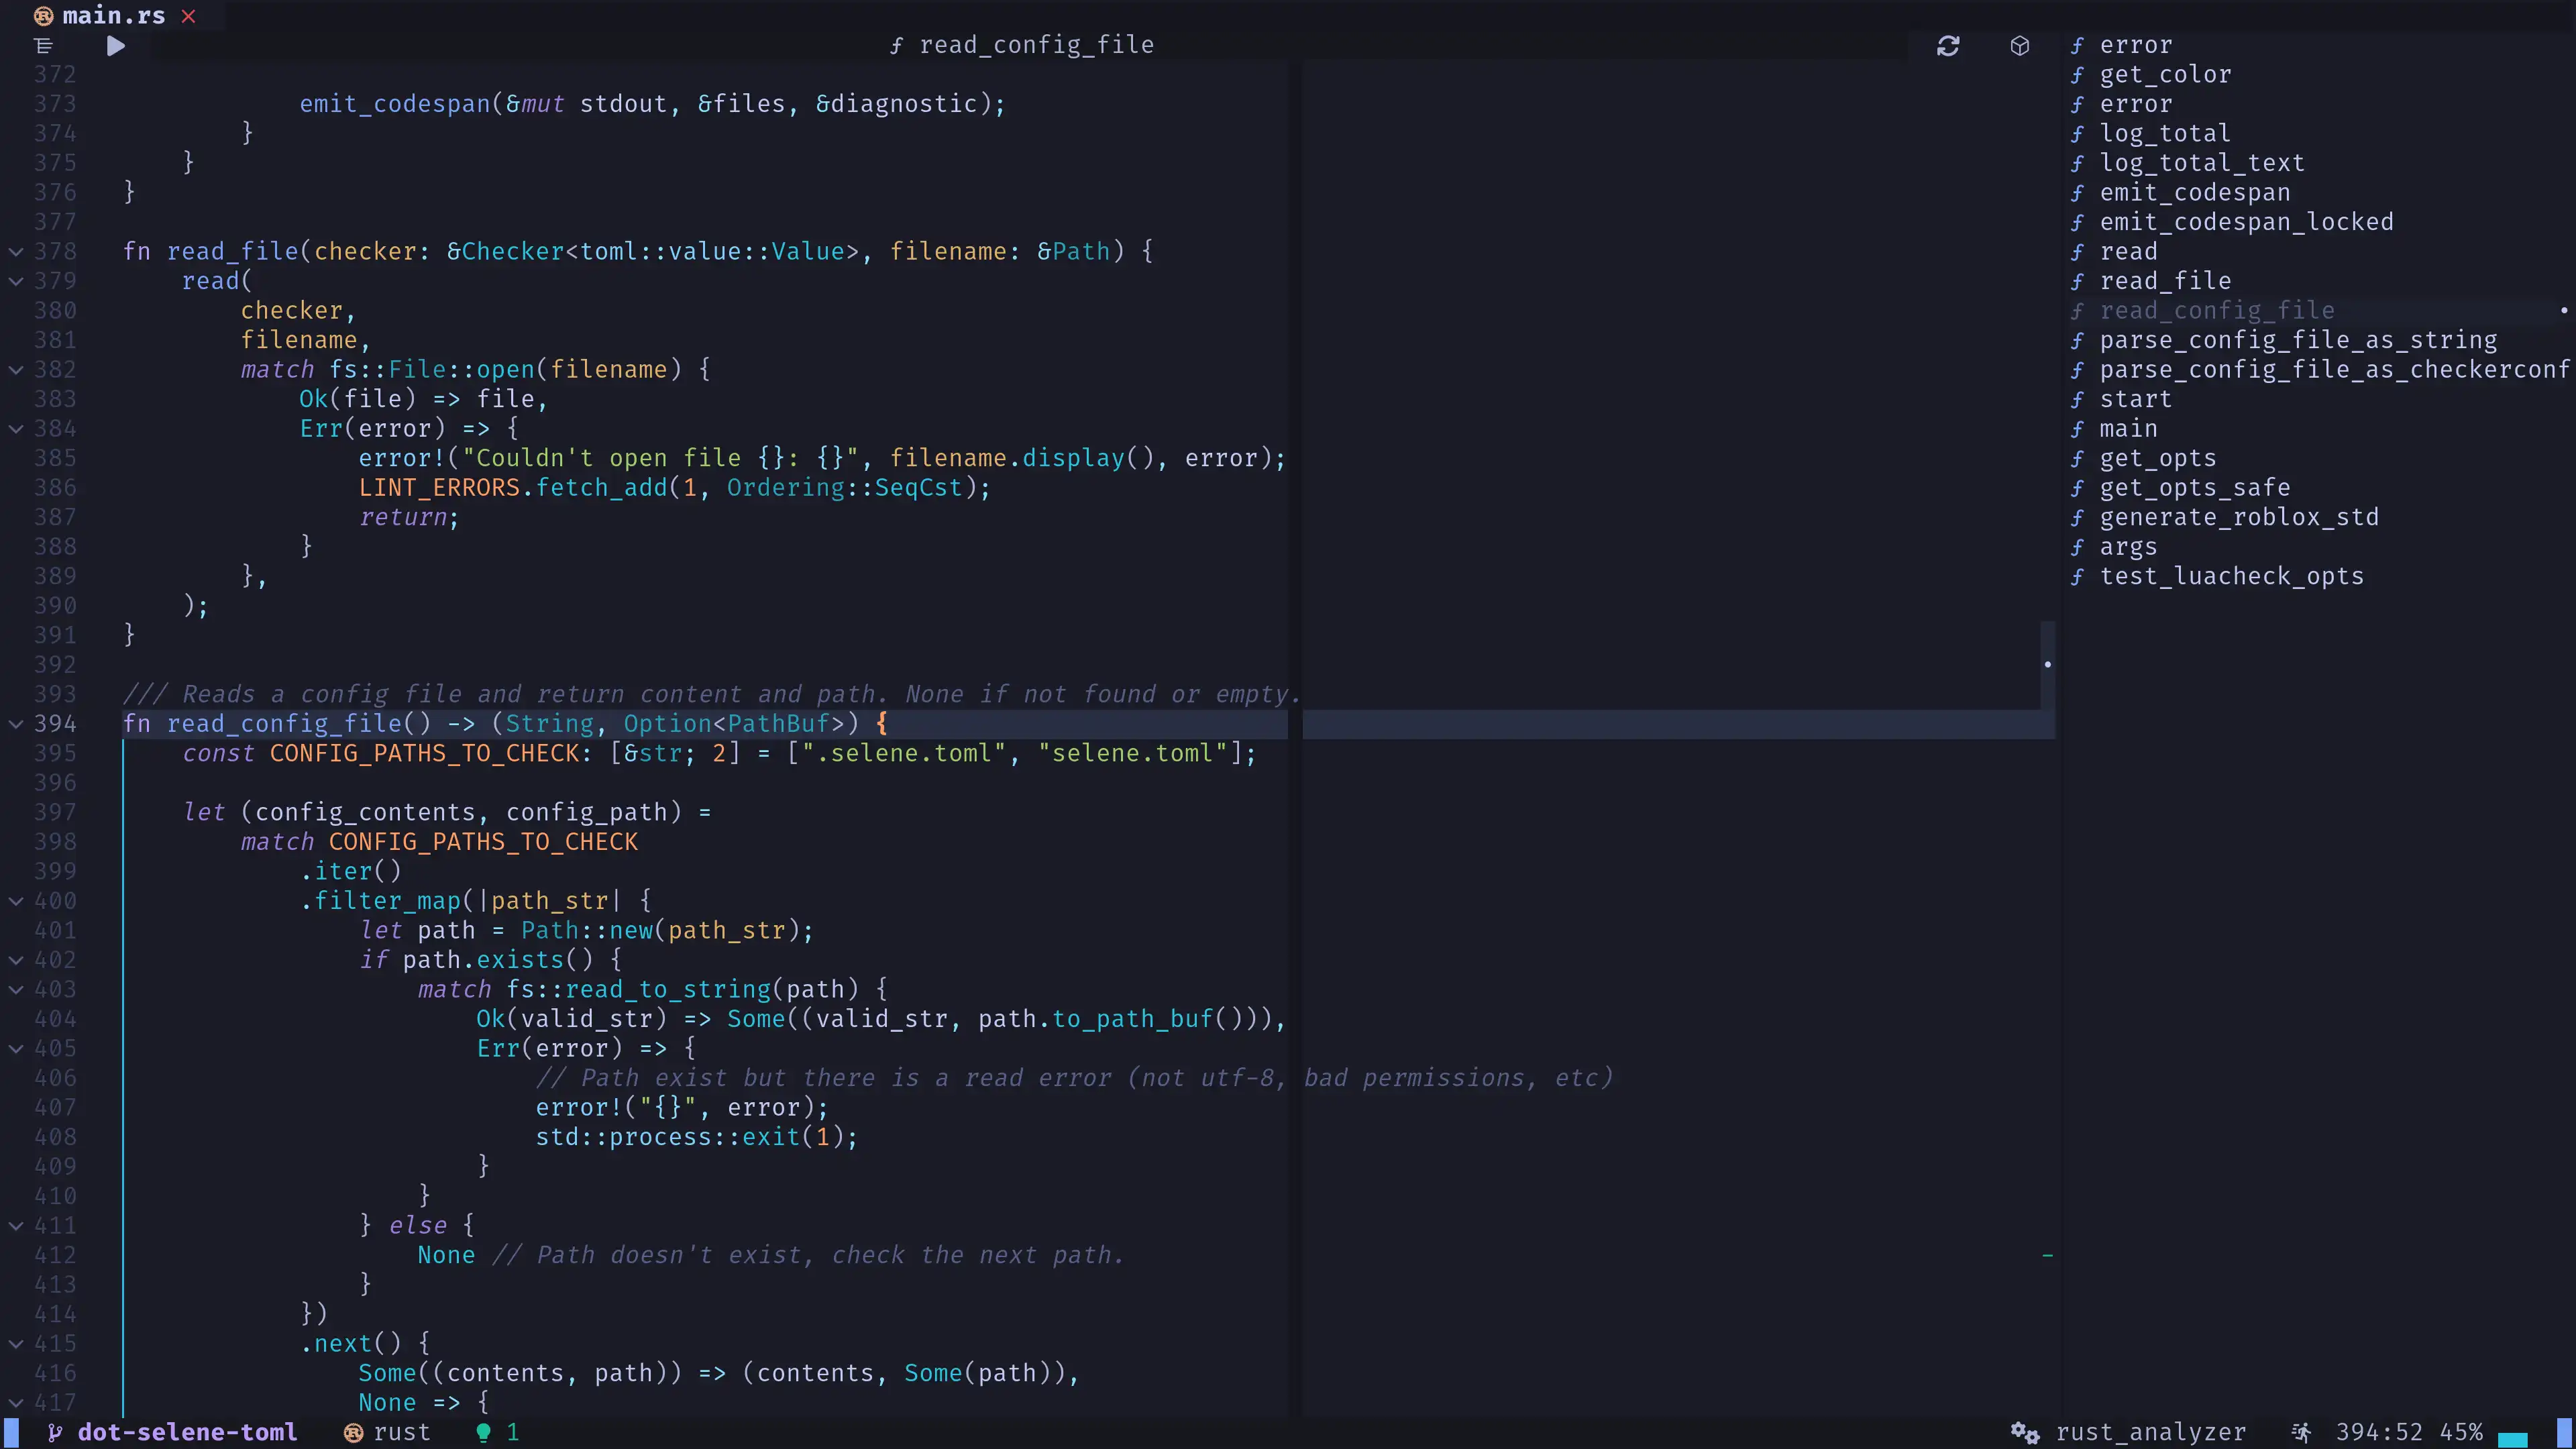
Task: Jump to parse_config_file_as_checkerconf in outline
Action: (2334, 369)
